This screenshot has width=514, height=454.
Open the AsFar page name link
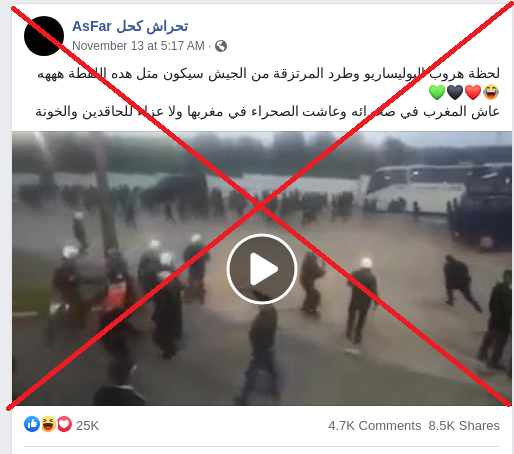pyautogui.click(x=130, y=26)
